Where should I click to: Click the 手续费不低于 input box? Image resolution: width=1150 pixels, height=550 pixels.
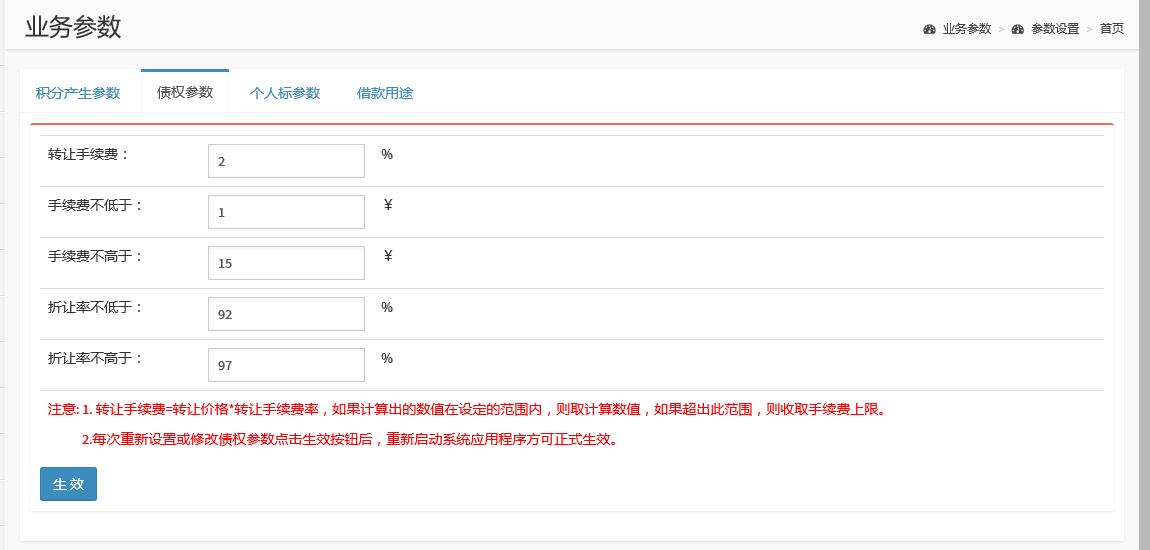pyautogui.click(x=286, y=212)
